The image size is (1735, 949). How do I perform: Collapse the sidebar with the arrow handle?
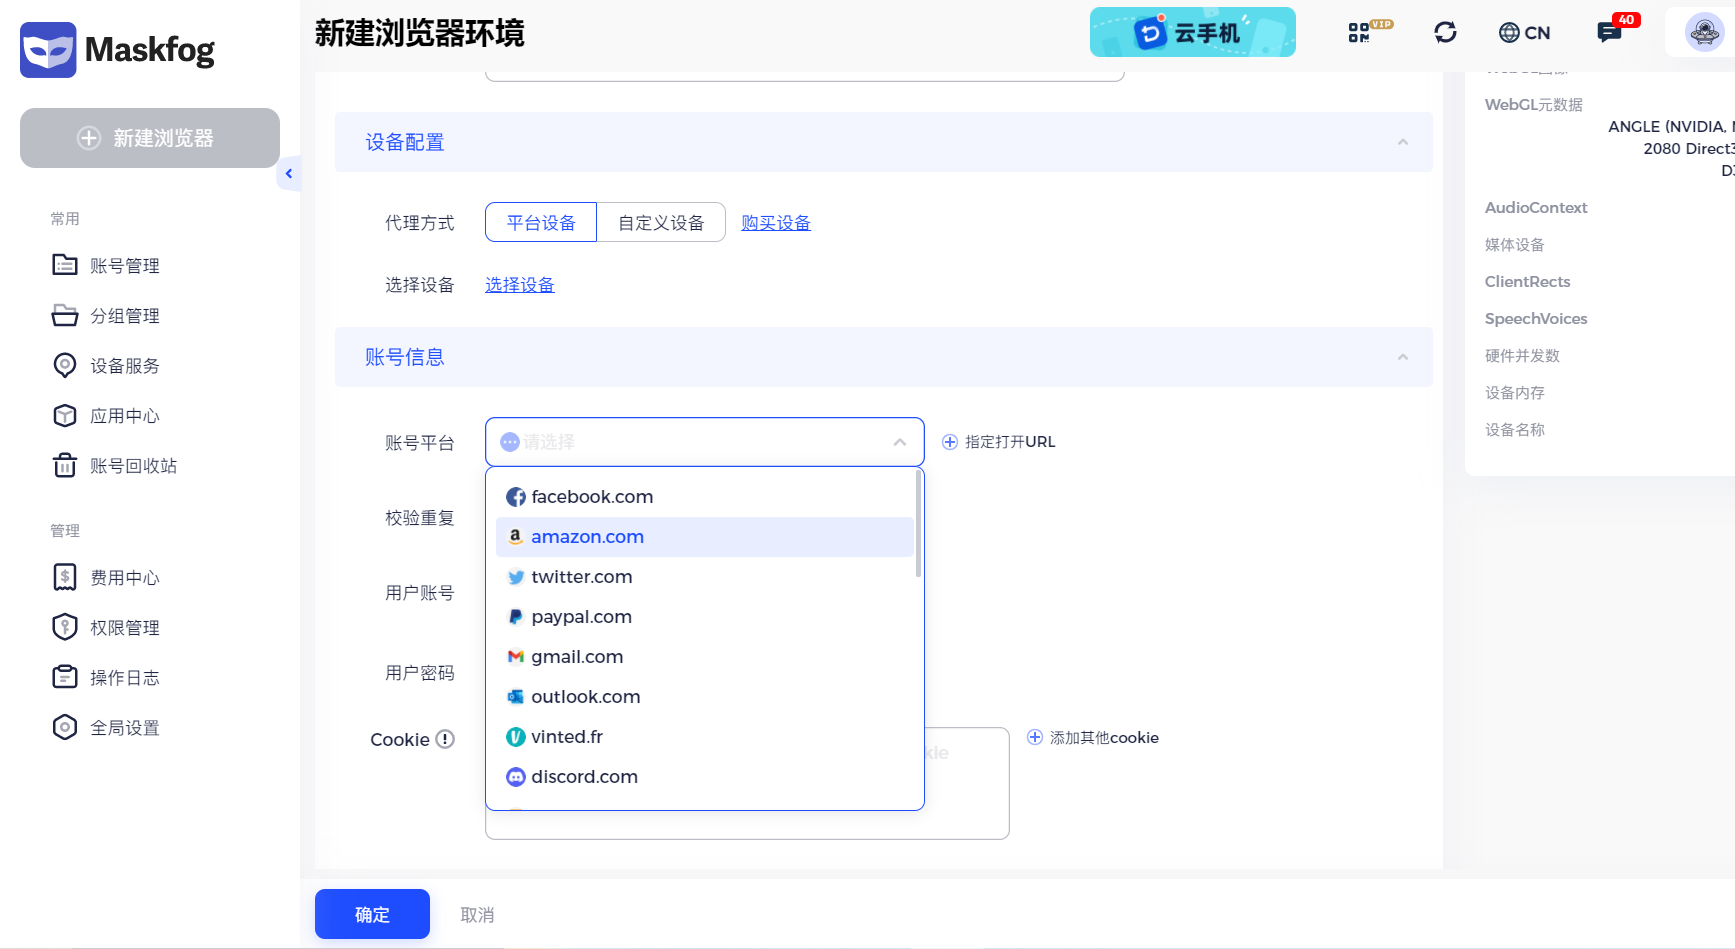pos(288,174)
